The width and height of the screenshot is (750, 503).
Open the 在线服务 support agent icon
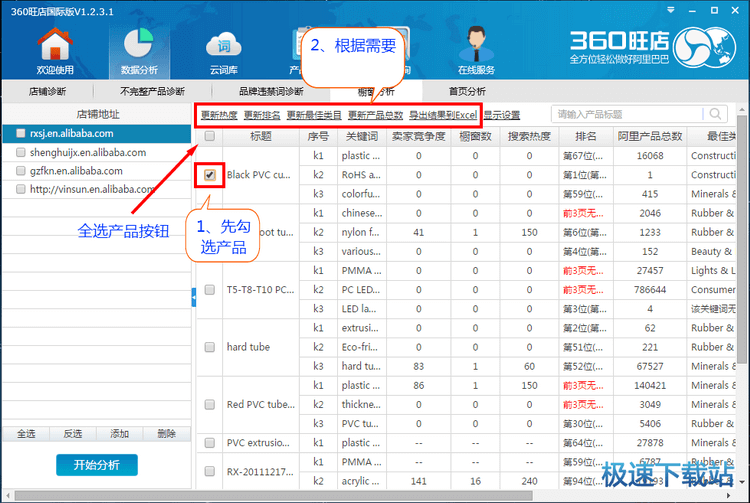coord(476,51)
